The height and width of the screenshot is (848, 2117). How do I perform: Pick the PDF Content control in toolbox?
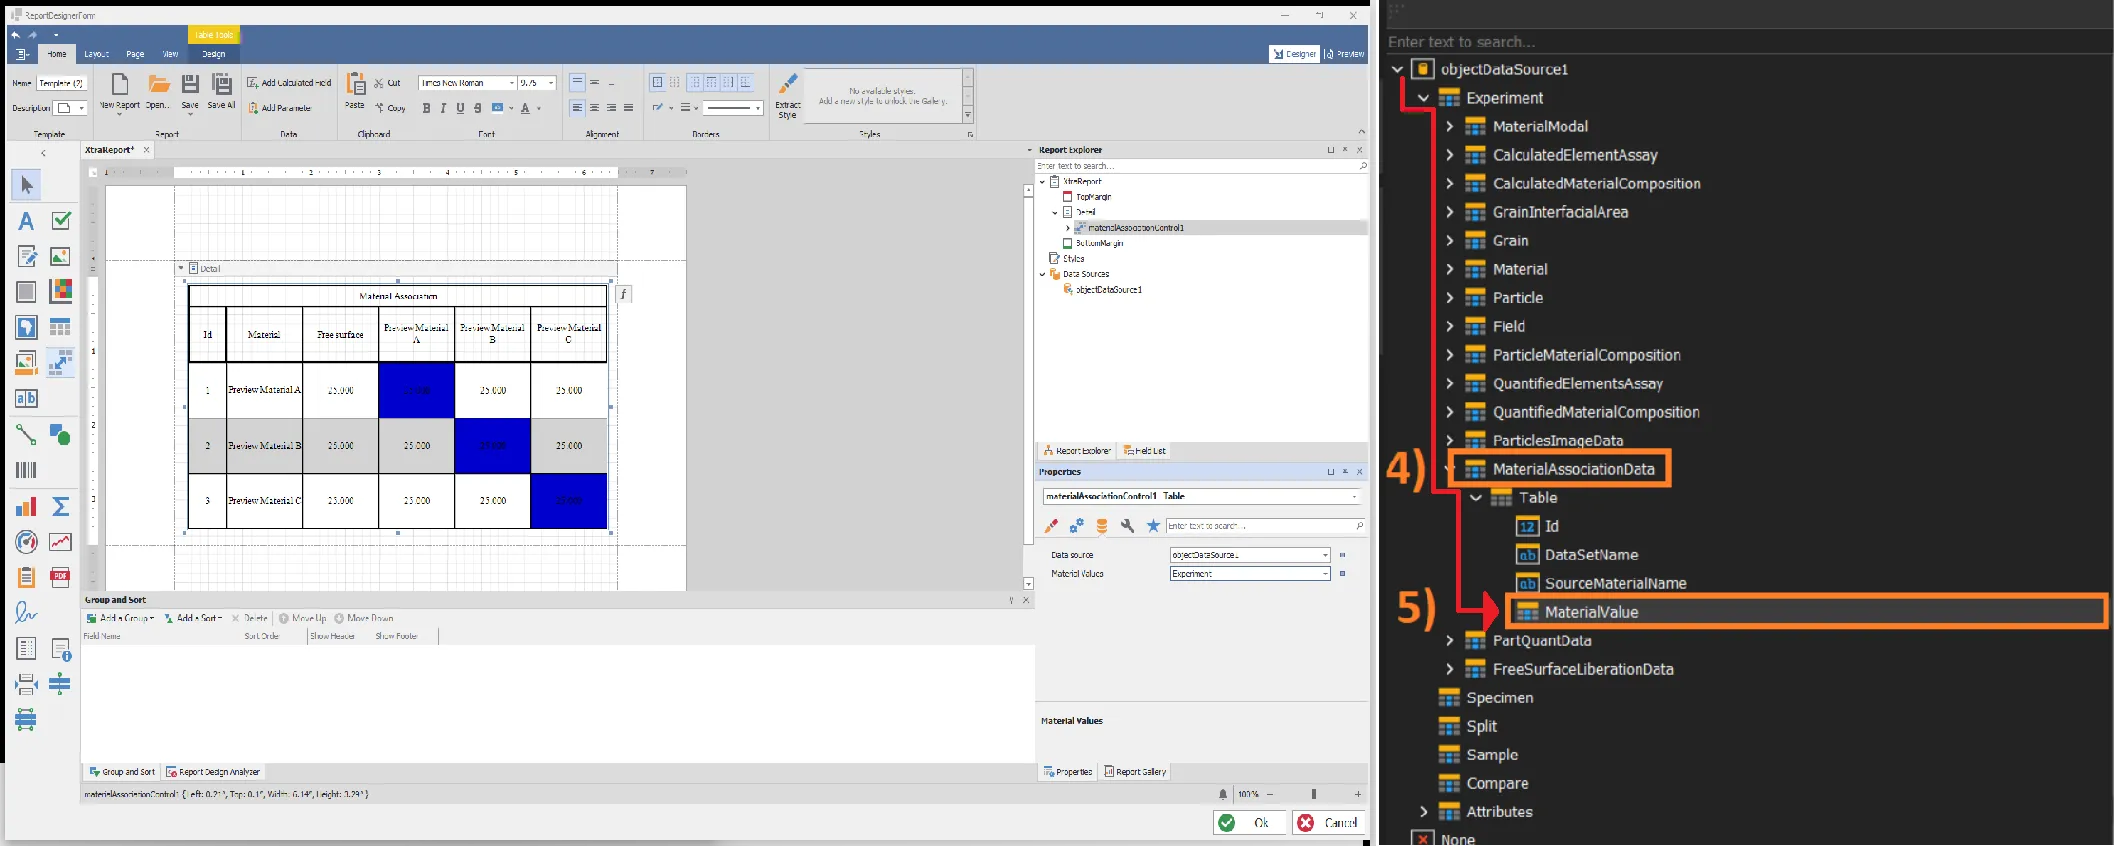pyautogui.click(x=61, y=577)
